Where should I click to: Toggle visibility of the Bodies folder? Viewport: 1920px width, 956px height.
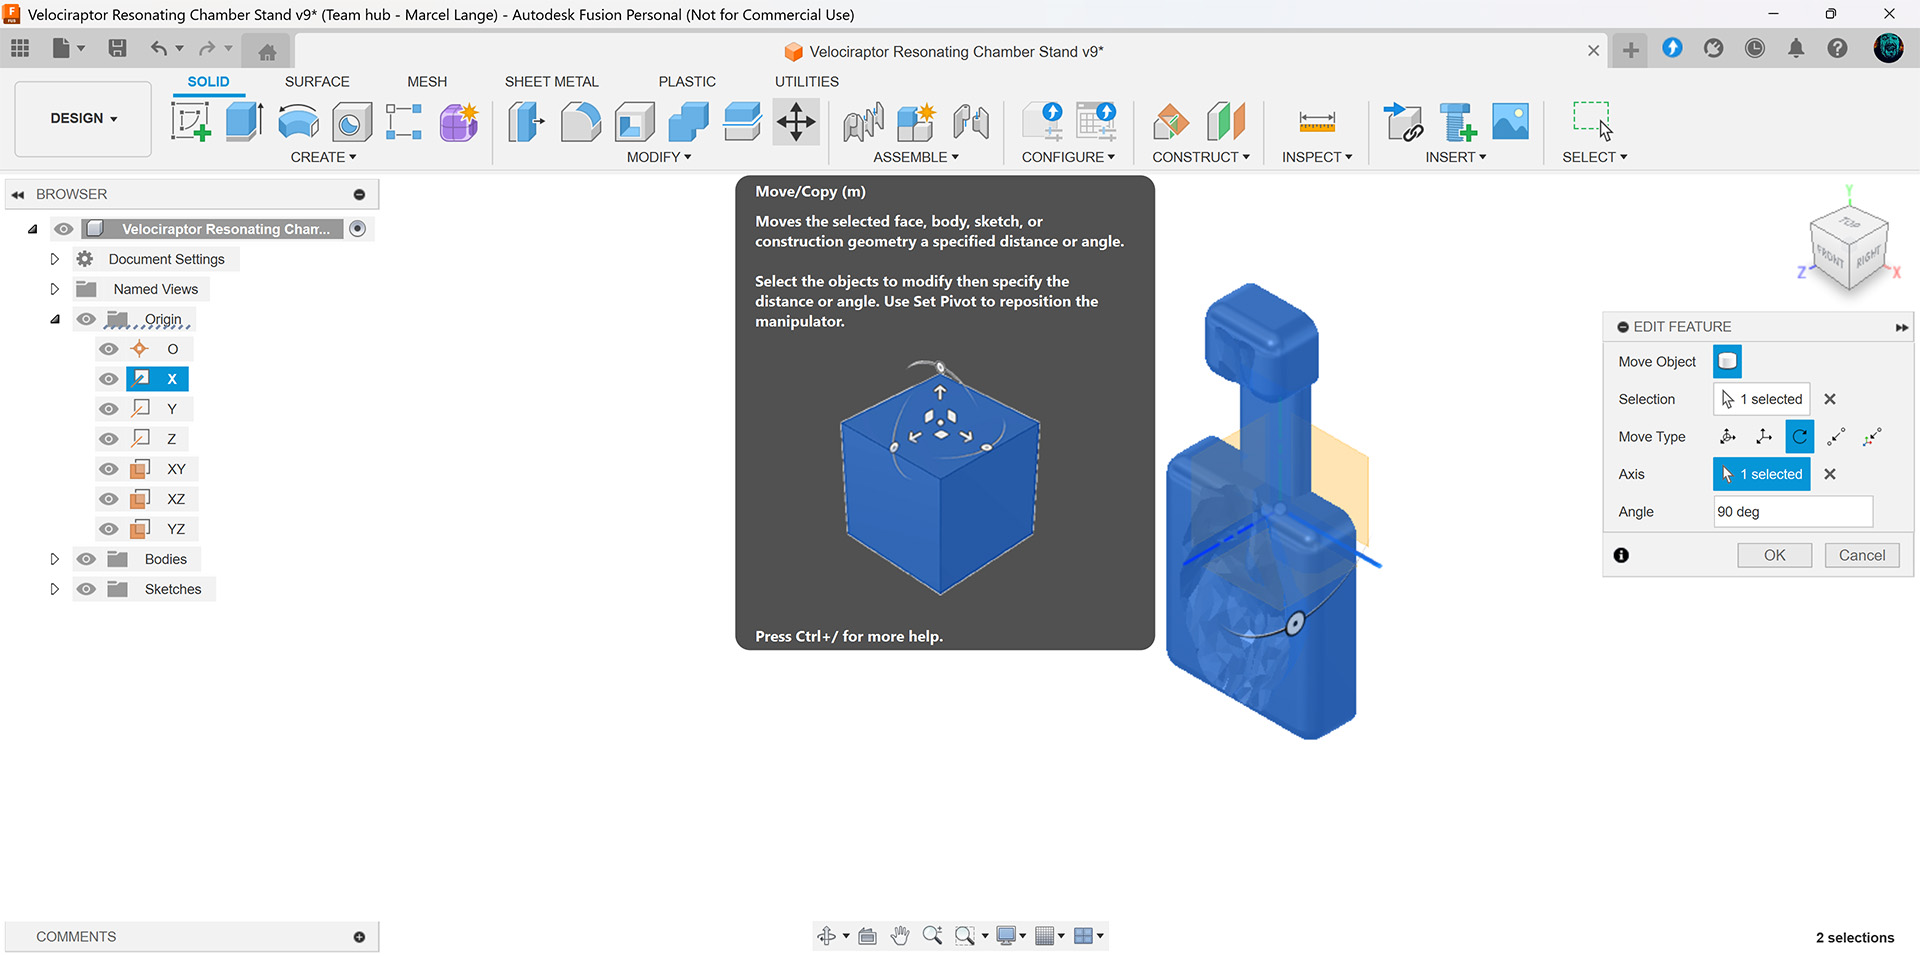(86, 559)
